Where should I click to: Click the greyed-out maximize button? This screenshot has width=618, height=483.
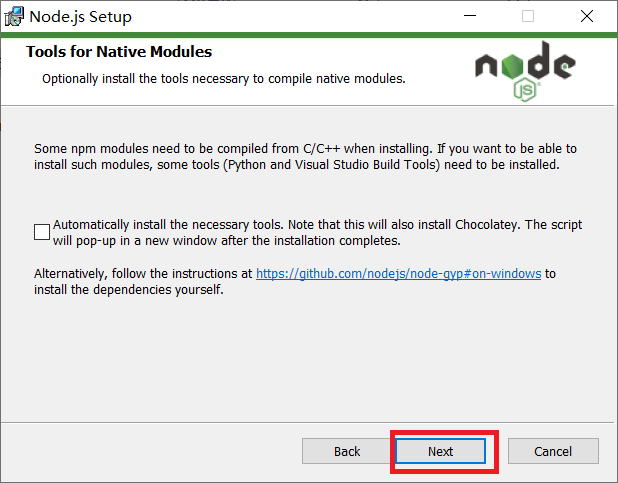(x=528, y=17)
